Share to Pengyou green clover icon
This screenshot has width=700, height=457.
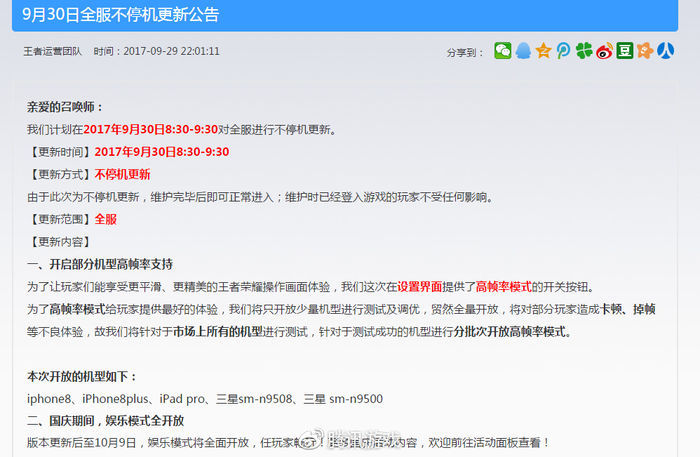pos(584,51)
